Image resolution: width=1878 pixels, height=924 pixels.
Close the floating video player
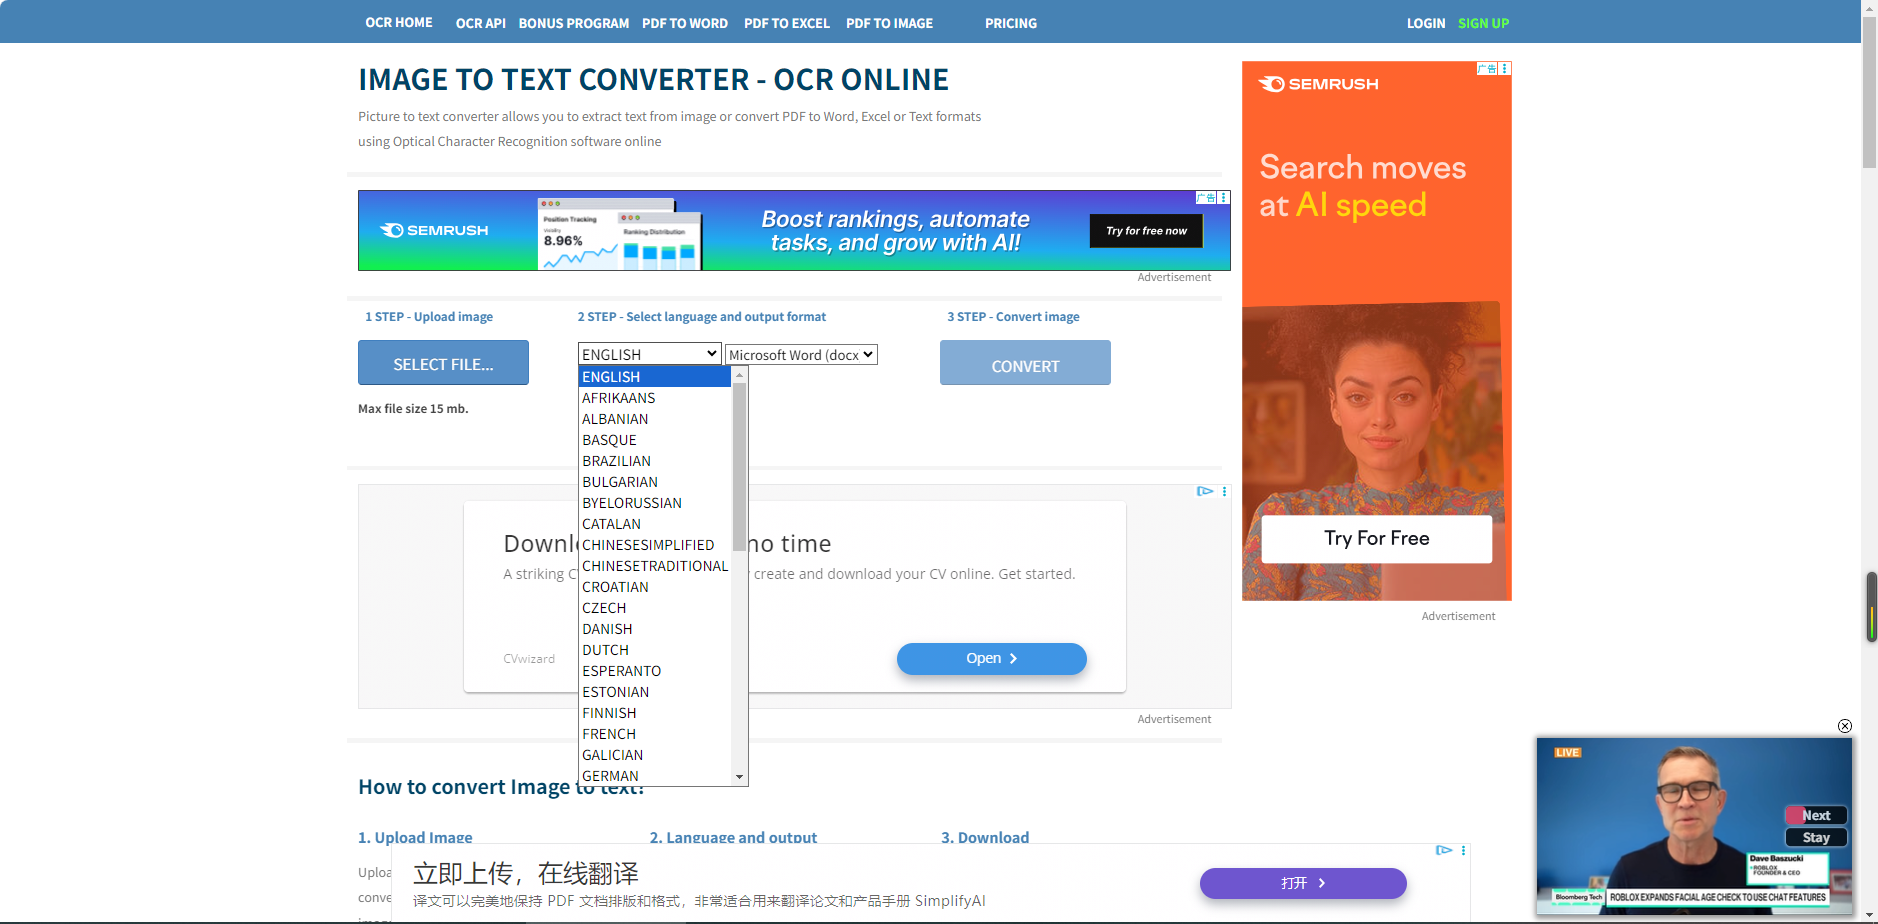[1845, 726]
